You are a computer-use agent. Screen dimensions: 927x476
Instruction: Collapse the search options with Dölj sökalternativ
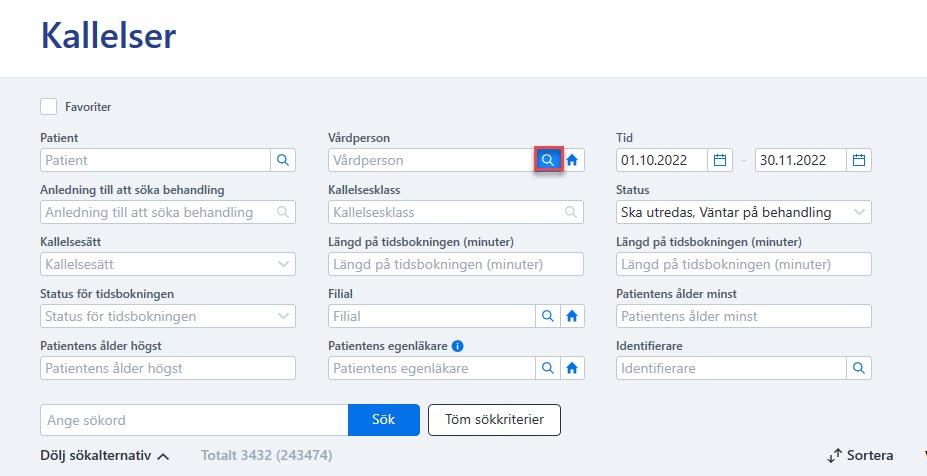point(105,456)
